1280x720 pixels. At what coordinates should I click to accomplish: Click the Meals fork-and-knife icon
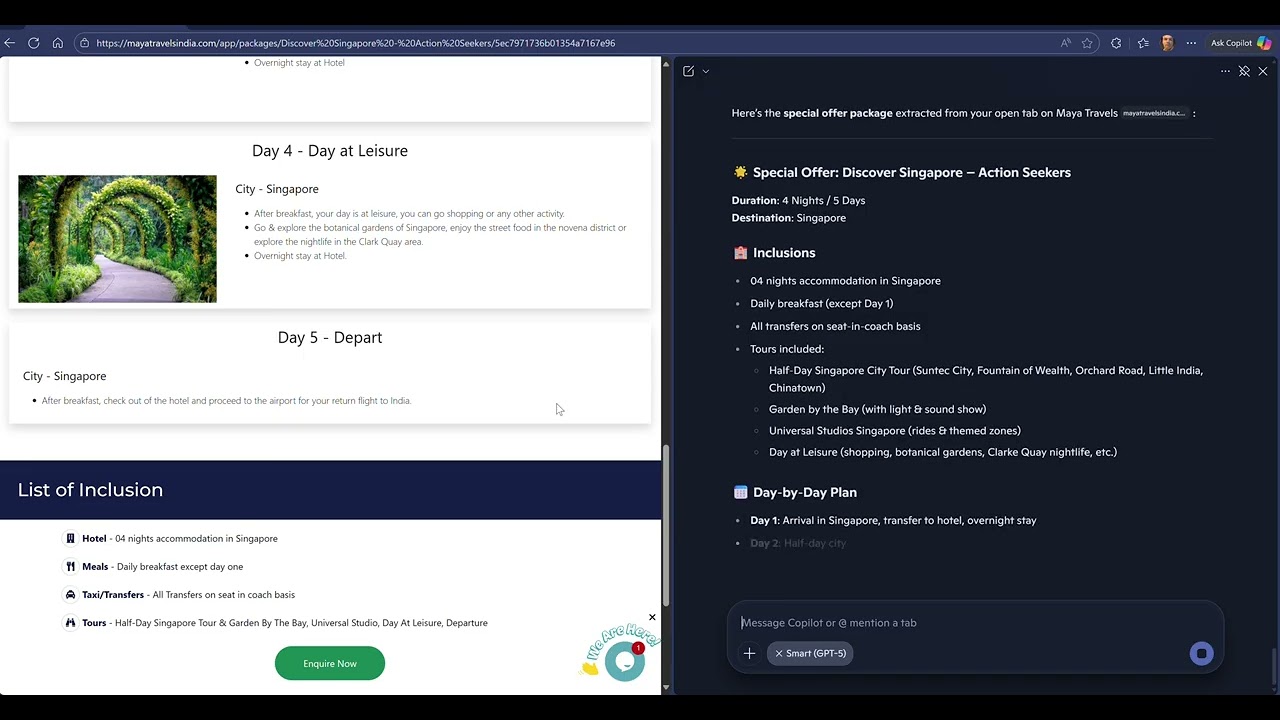pos(70,566)
